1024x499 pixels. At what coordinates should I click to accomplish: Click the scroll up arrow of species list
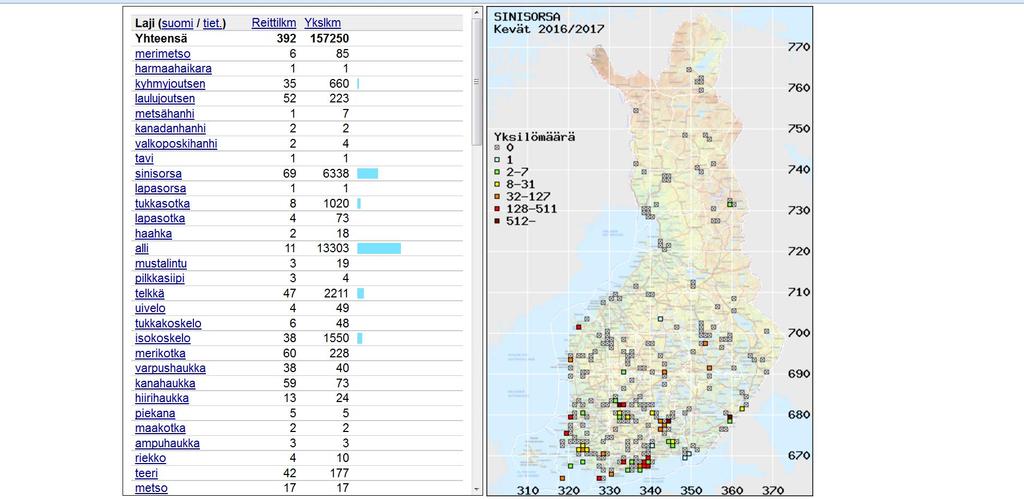pos(476,14)
